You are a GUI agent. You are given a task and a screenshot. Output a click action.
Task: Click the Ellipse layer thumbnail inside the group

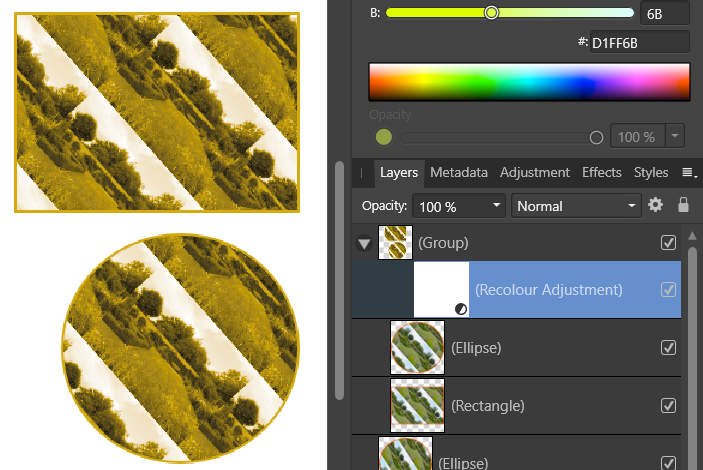tap(417, 348)
